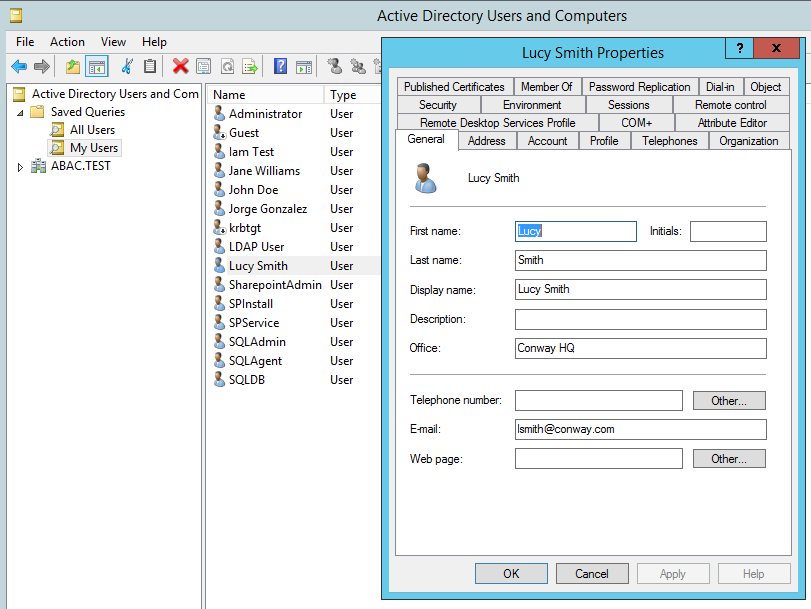Click the Back arrow in toolbar

click(x=19, y=66)
